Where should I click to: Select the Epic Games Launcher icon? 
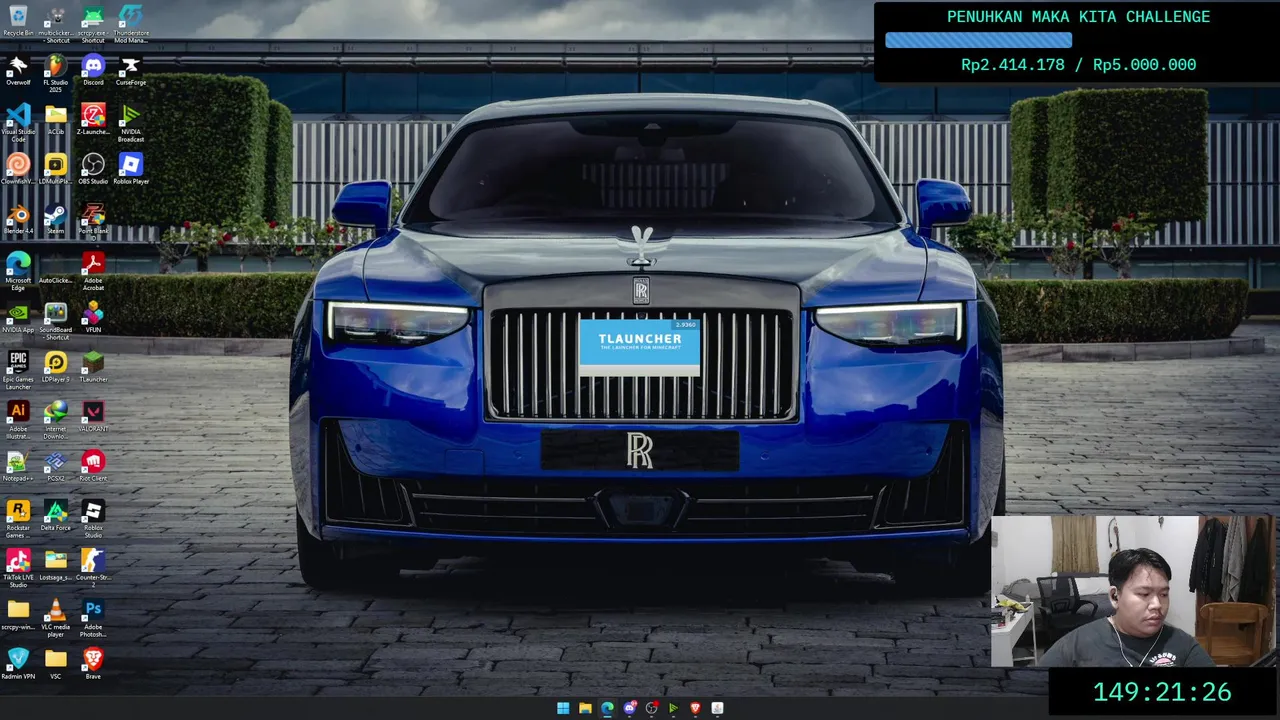pos(18,370)
